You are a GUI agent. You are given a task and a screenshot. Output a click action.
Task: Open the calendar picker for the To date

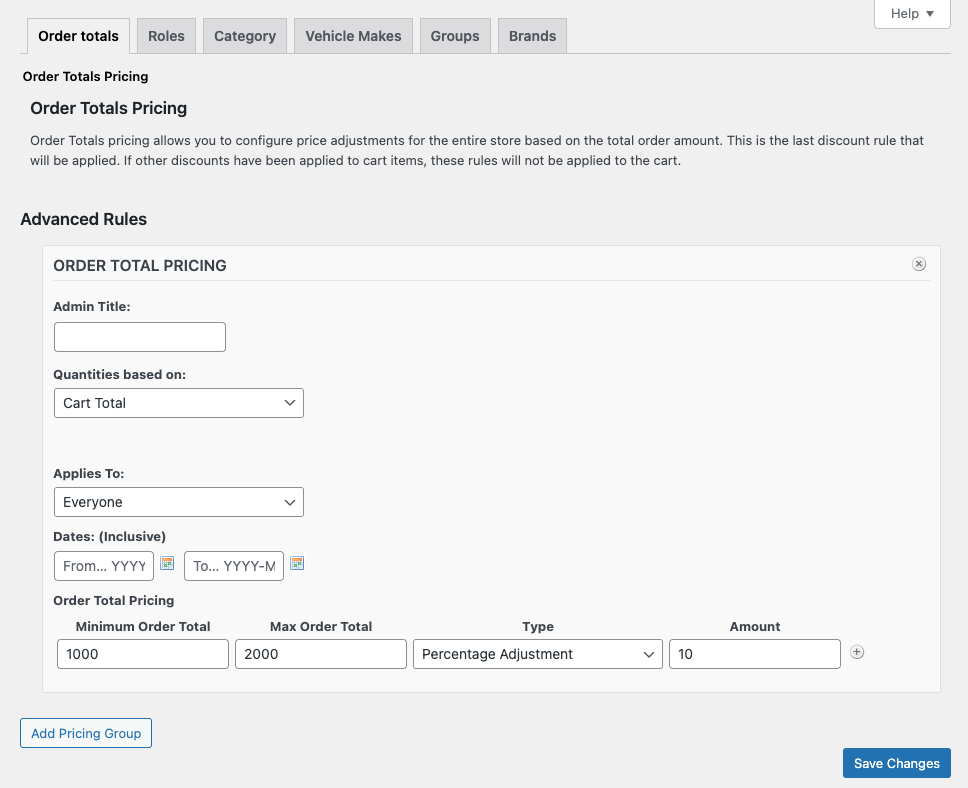297,565
